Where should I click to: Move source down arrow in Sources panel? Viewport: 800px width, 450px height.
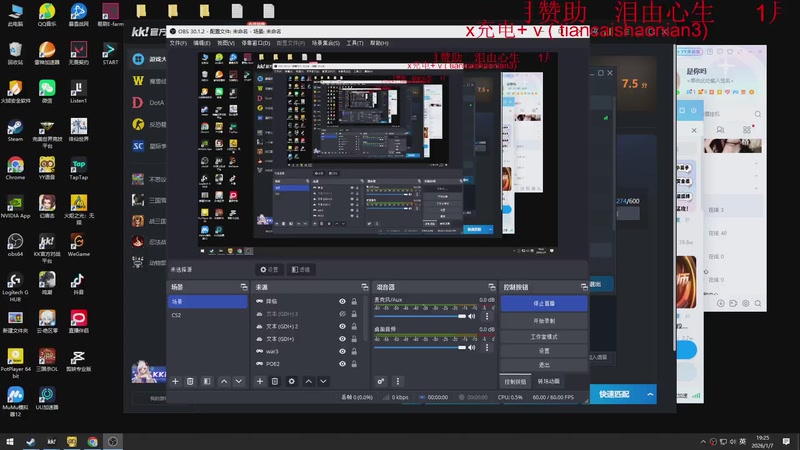click(x=323, y=381)
